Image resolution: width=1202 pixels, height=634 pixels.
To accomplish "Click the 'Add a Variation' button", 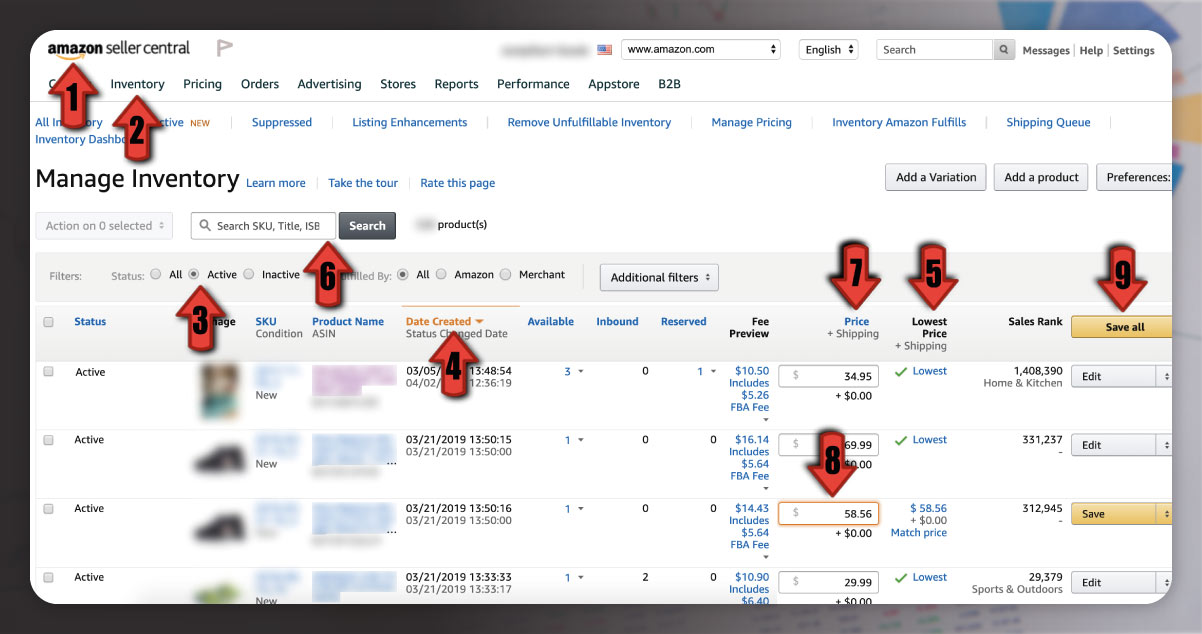I will (936, 177).
